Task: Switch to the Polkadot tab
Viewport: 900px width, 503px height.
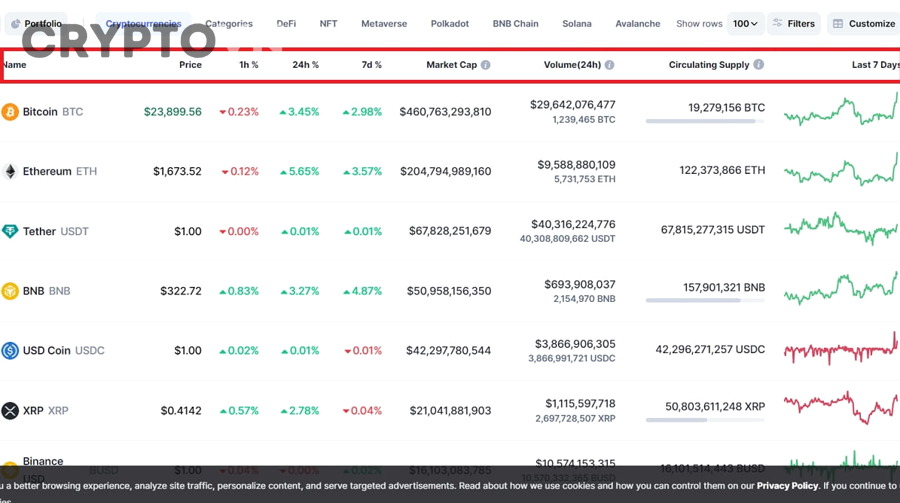Action: [x=449, y=24]
